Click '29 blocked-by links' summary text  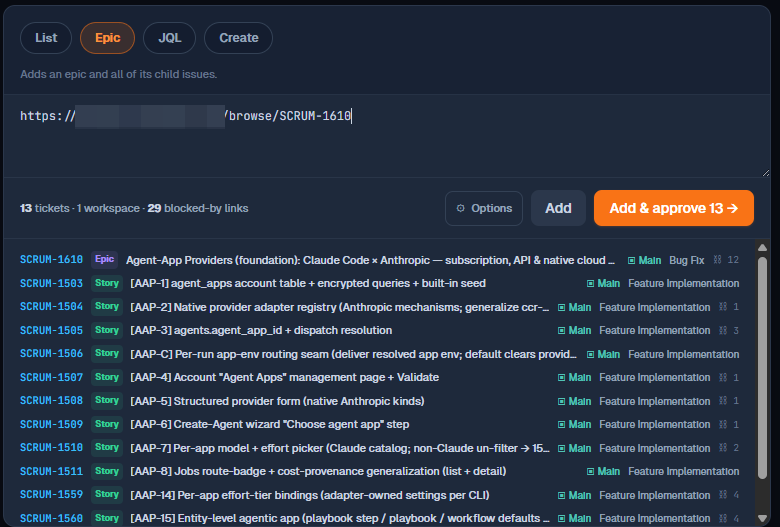[197, 208]
